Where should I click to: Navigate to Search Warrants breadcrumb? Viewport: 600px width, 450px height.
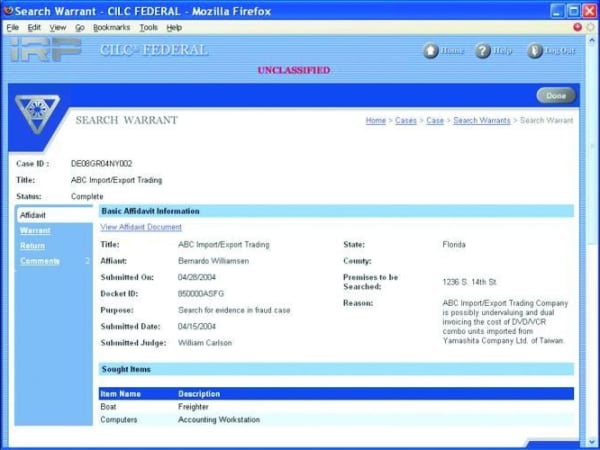(x=482, y=121)
